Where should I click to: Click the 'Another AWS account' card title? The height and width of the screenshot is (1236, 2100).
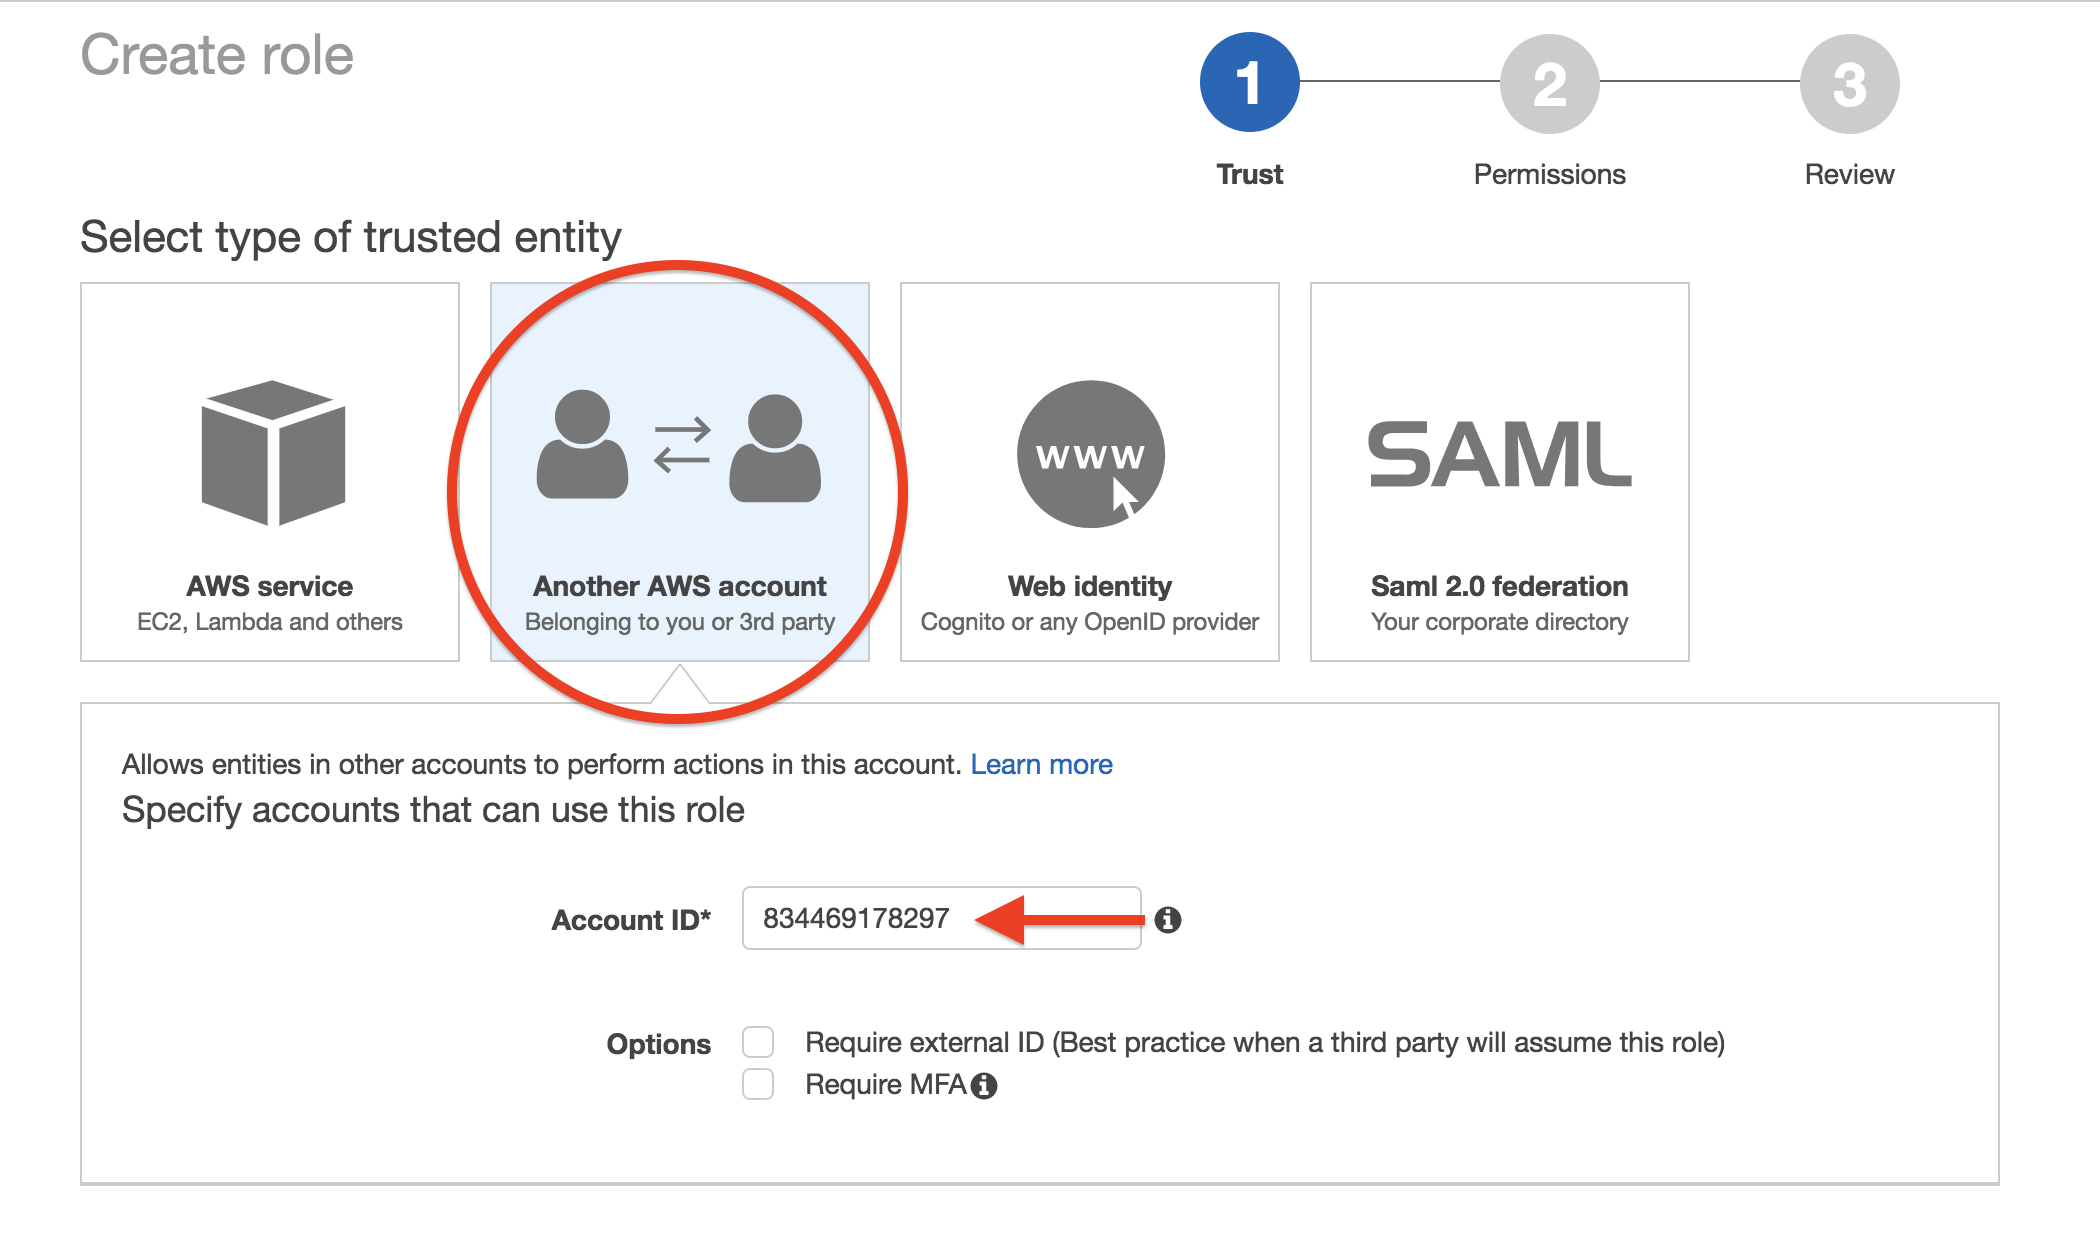[x=680, y=586]
